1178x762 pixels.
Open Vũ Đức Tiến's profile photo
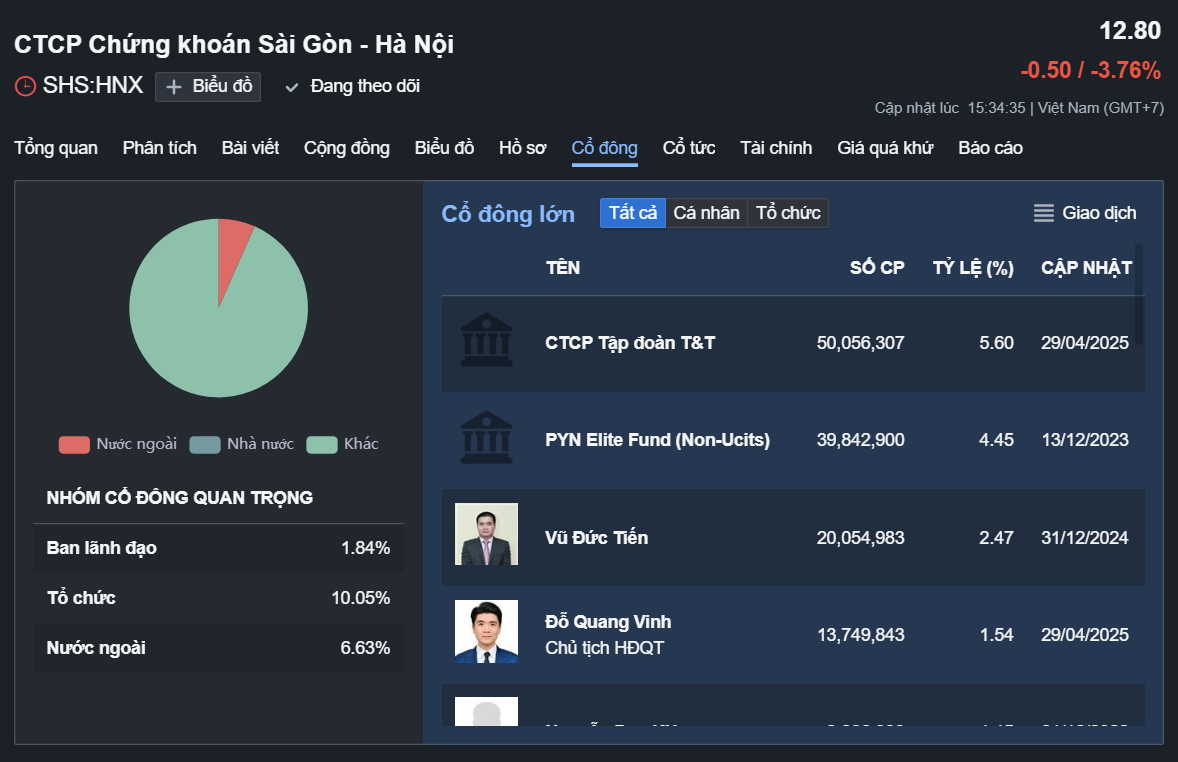point(486,535)
